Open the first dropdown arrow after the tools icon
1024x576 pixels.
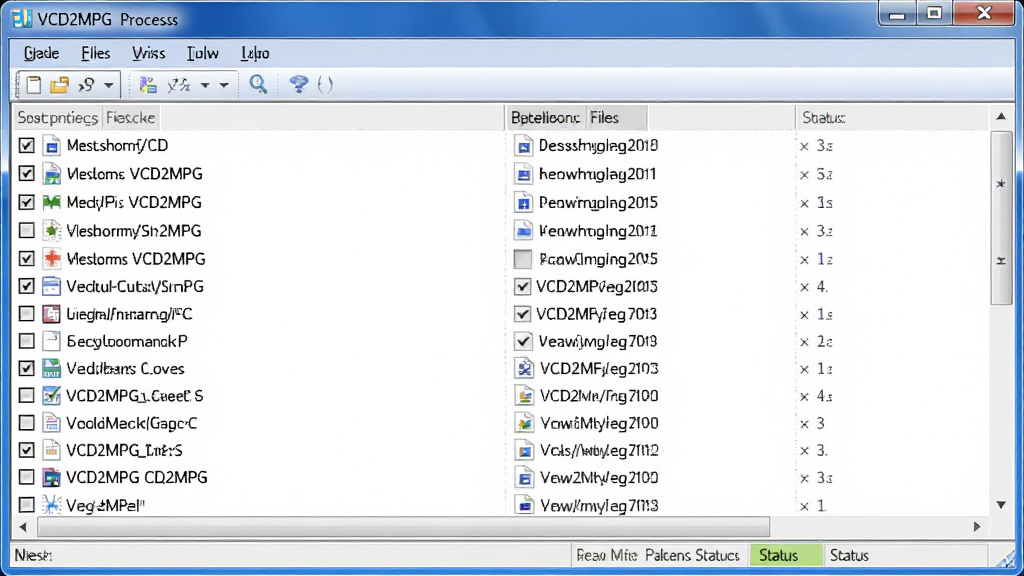205,85
